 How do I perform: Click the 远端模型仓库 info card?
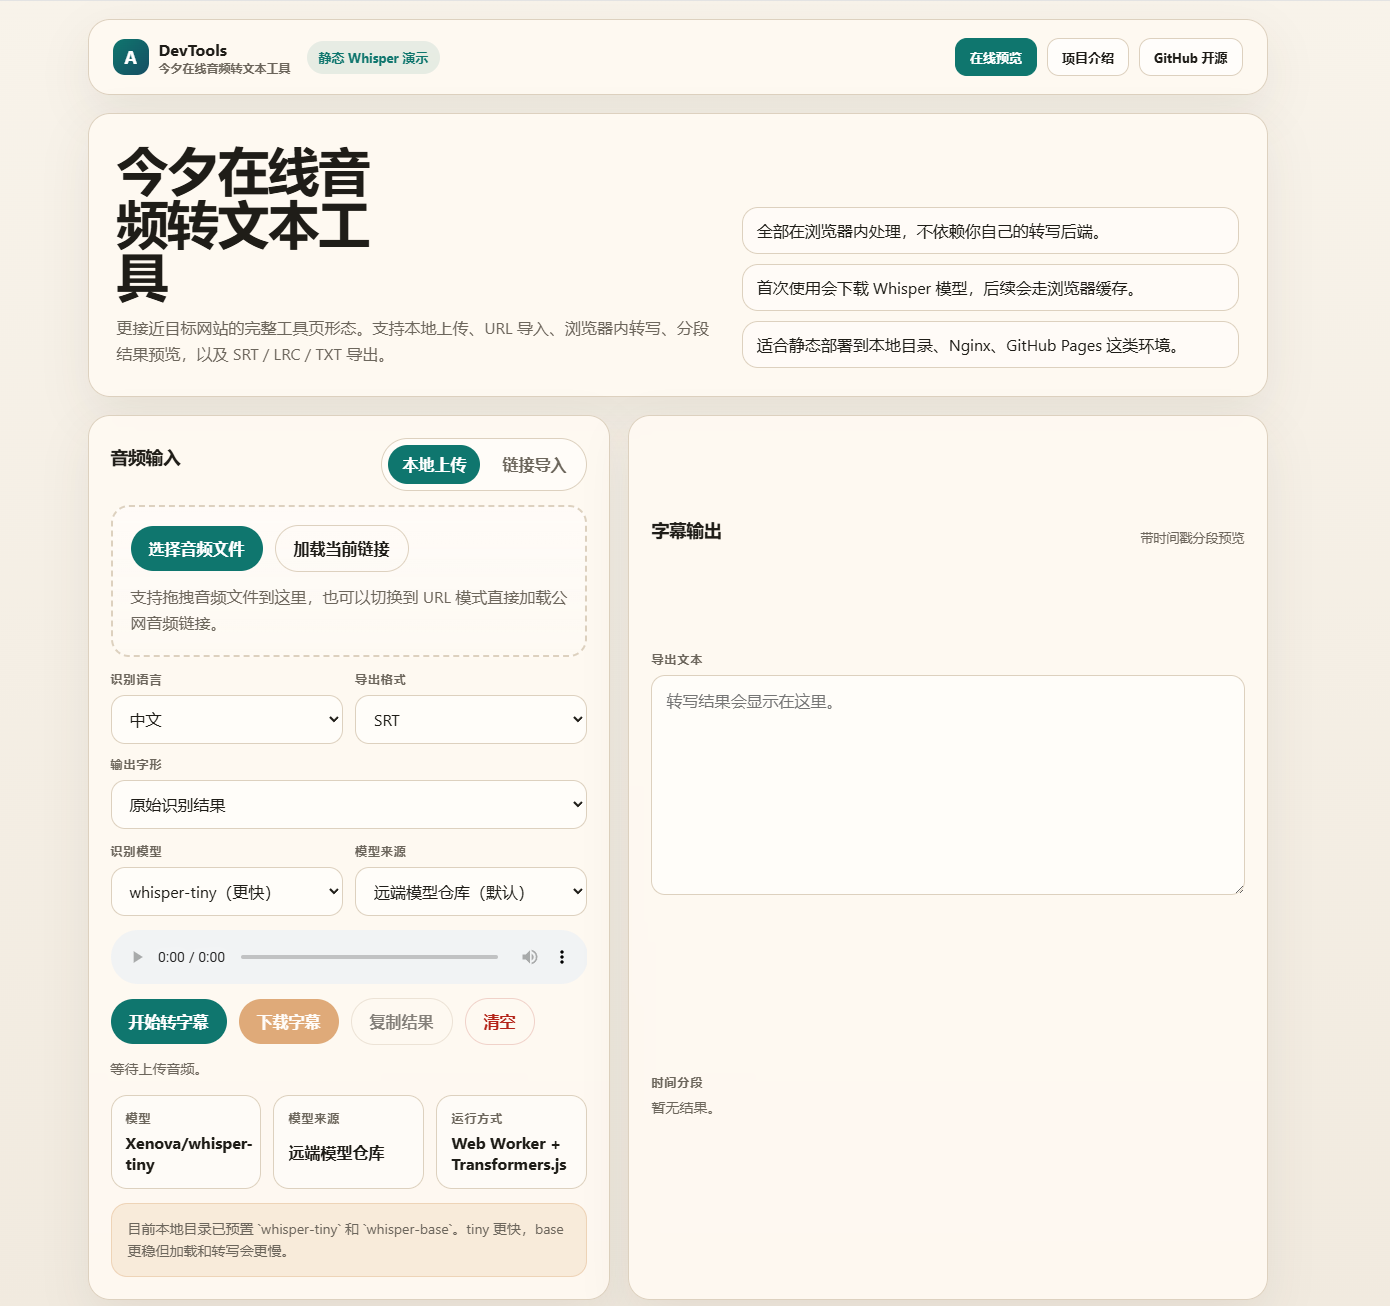(349, 1142)
